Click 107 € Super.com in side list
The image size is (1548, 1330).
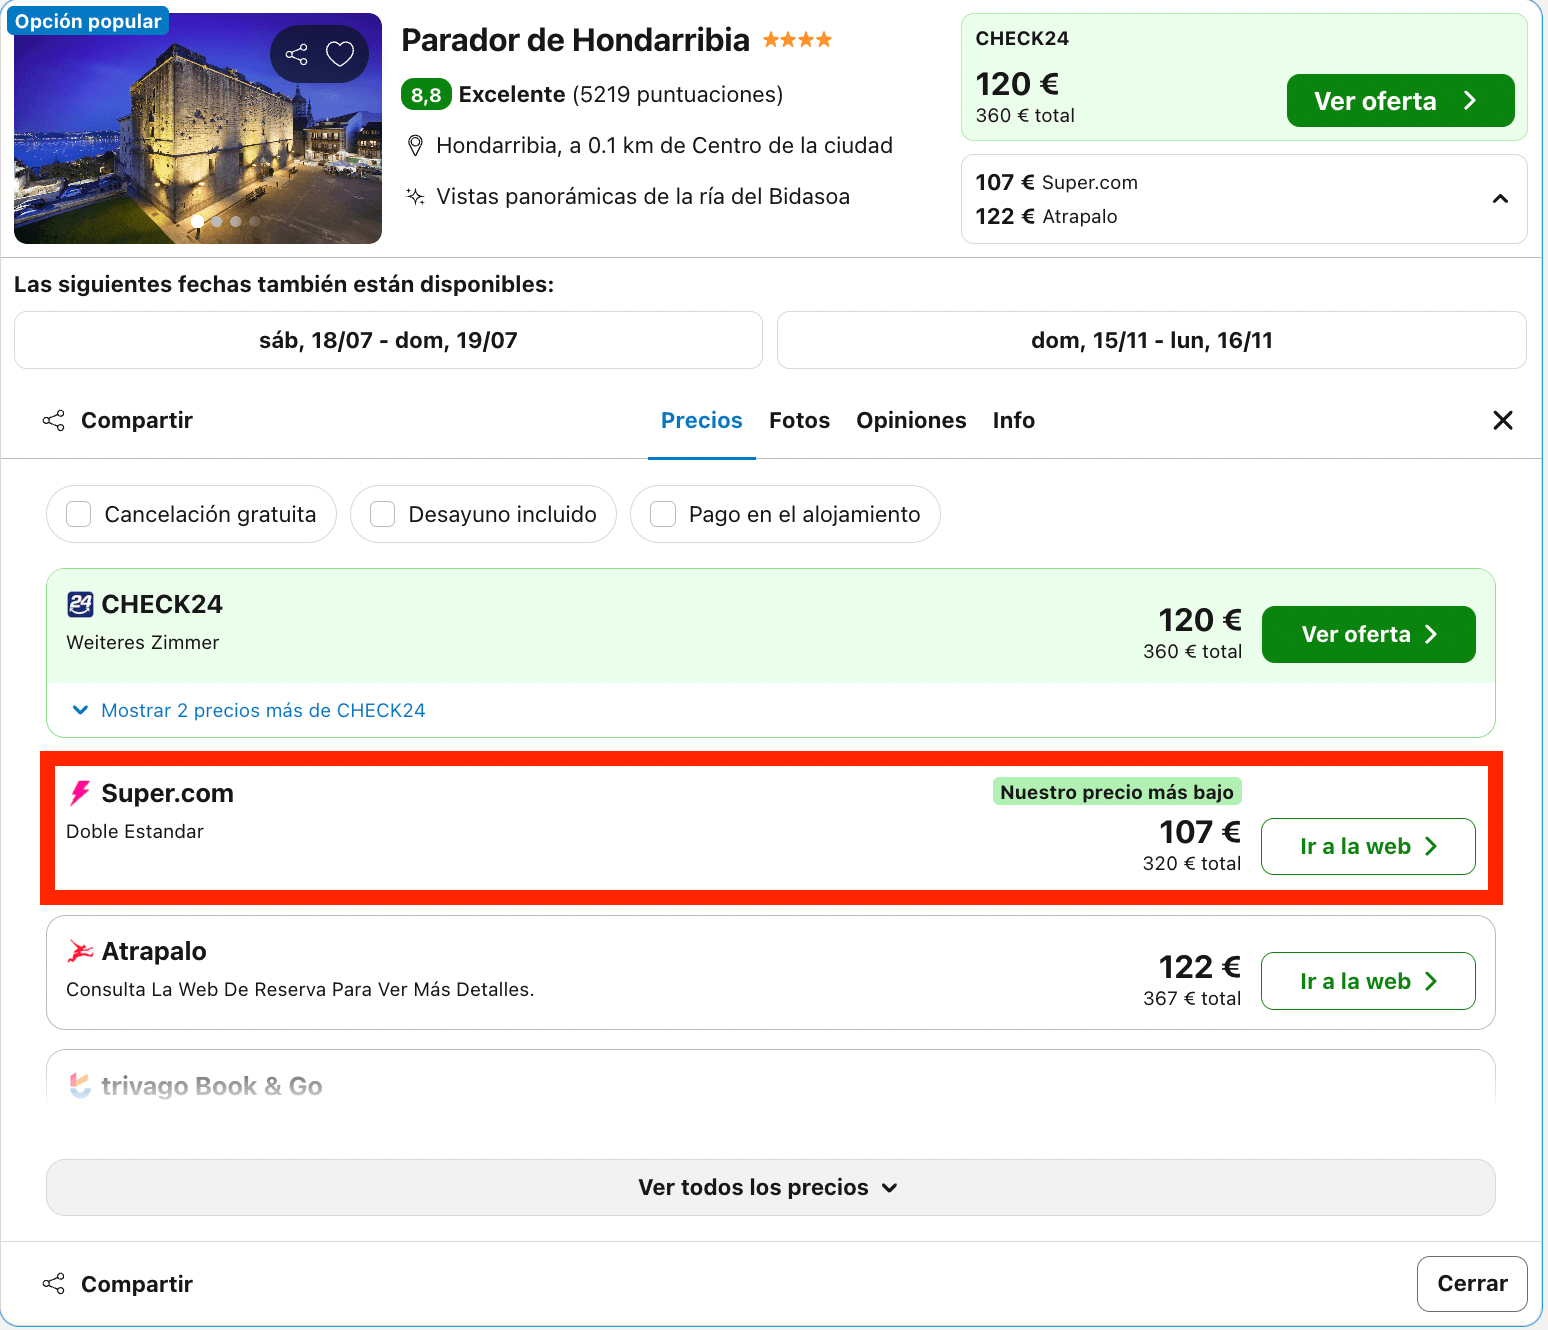[x=1056, y=182]
